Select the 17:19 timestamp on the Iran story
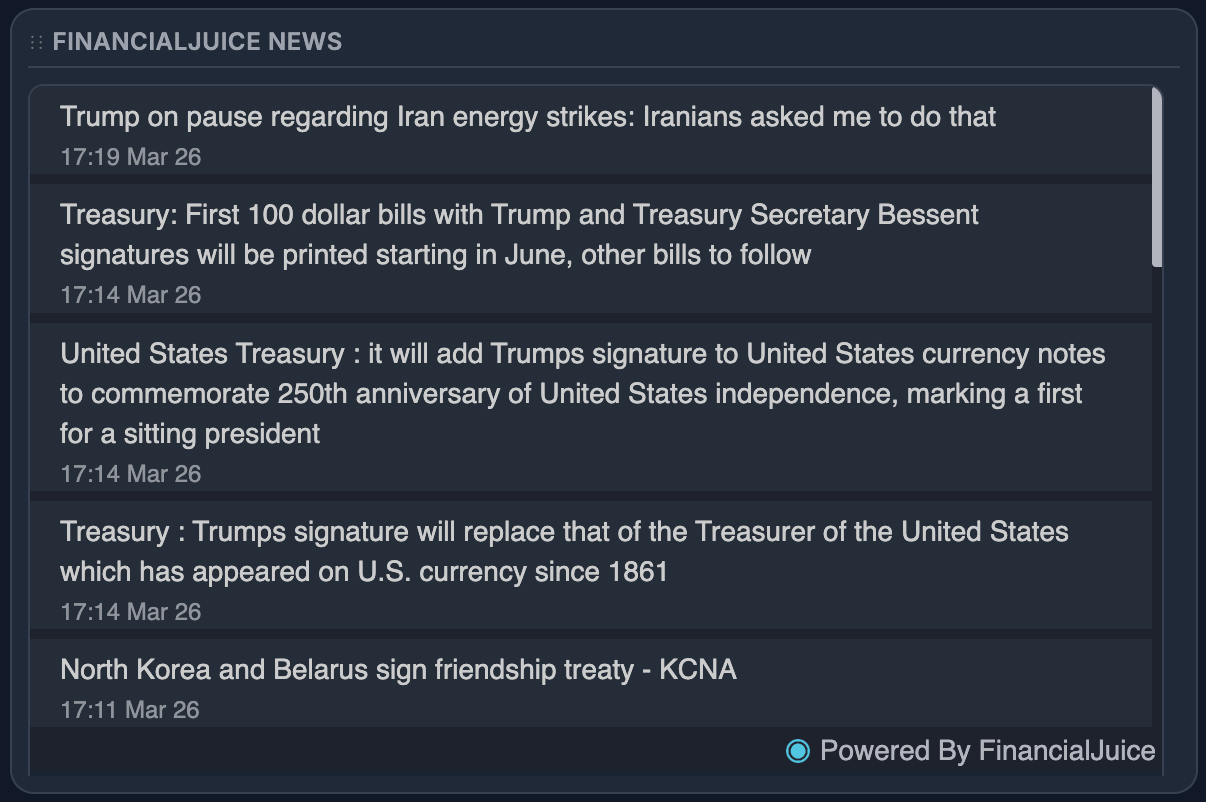This screenshot has height=802, width=1206. click(x=131, y=156)
